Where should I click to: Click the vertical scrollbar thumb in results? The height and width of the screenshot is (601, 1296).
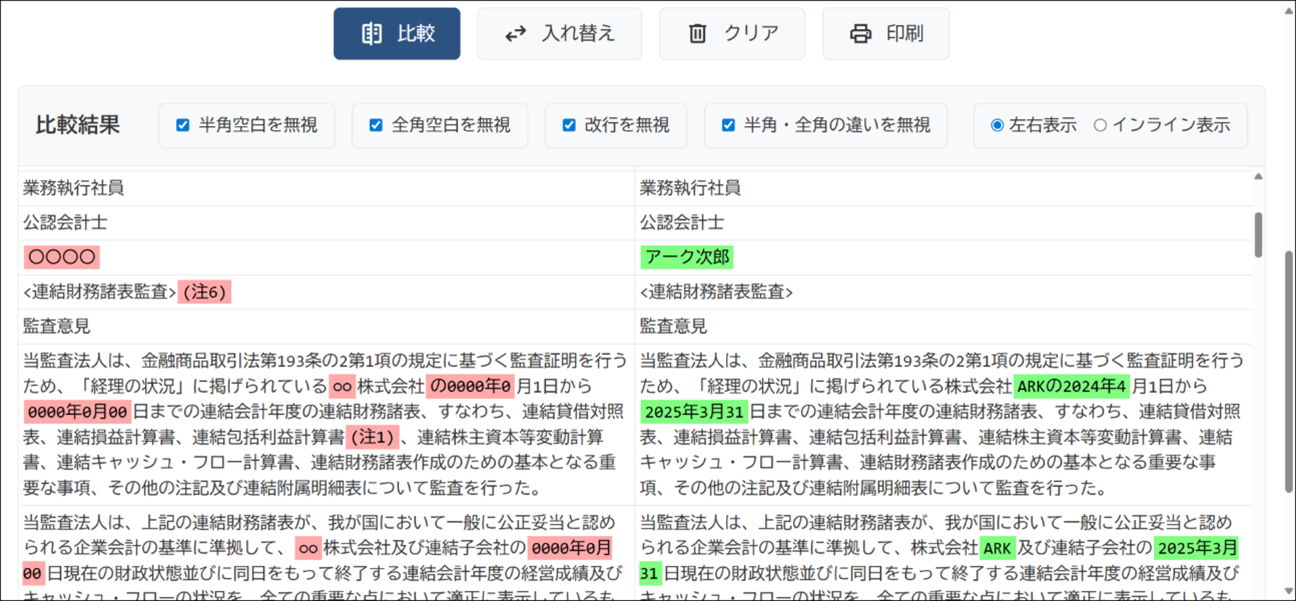[1258, 234]
